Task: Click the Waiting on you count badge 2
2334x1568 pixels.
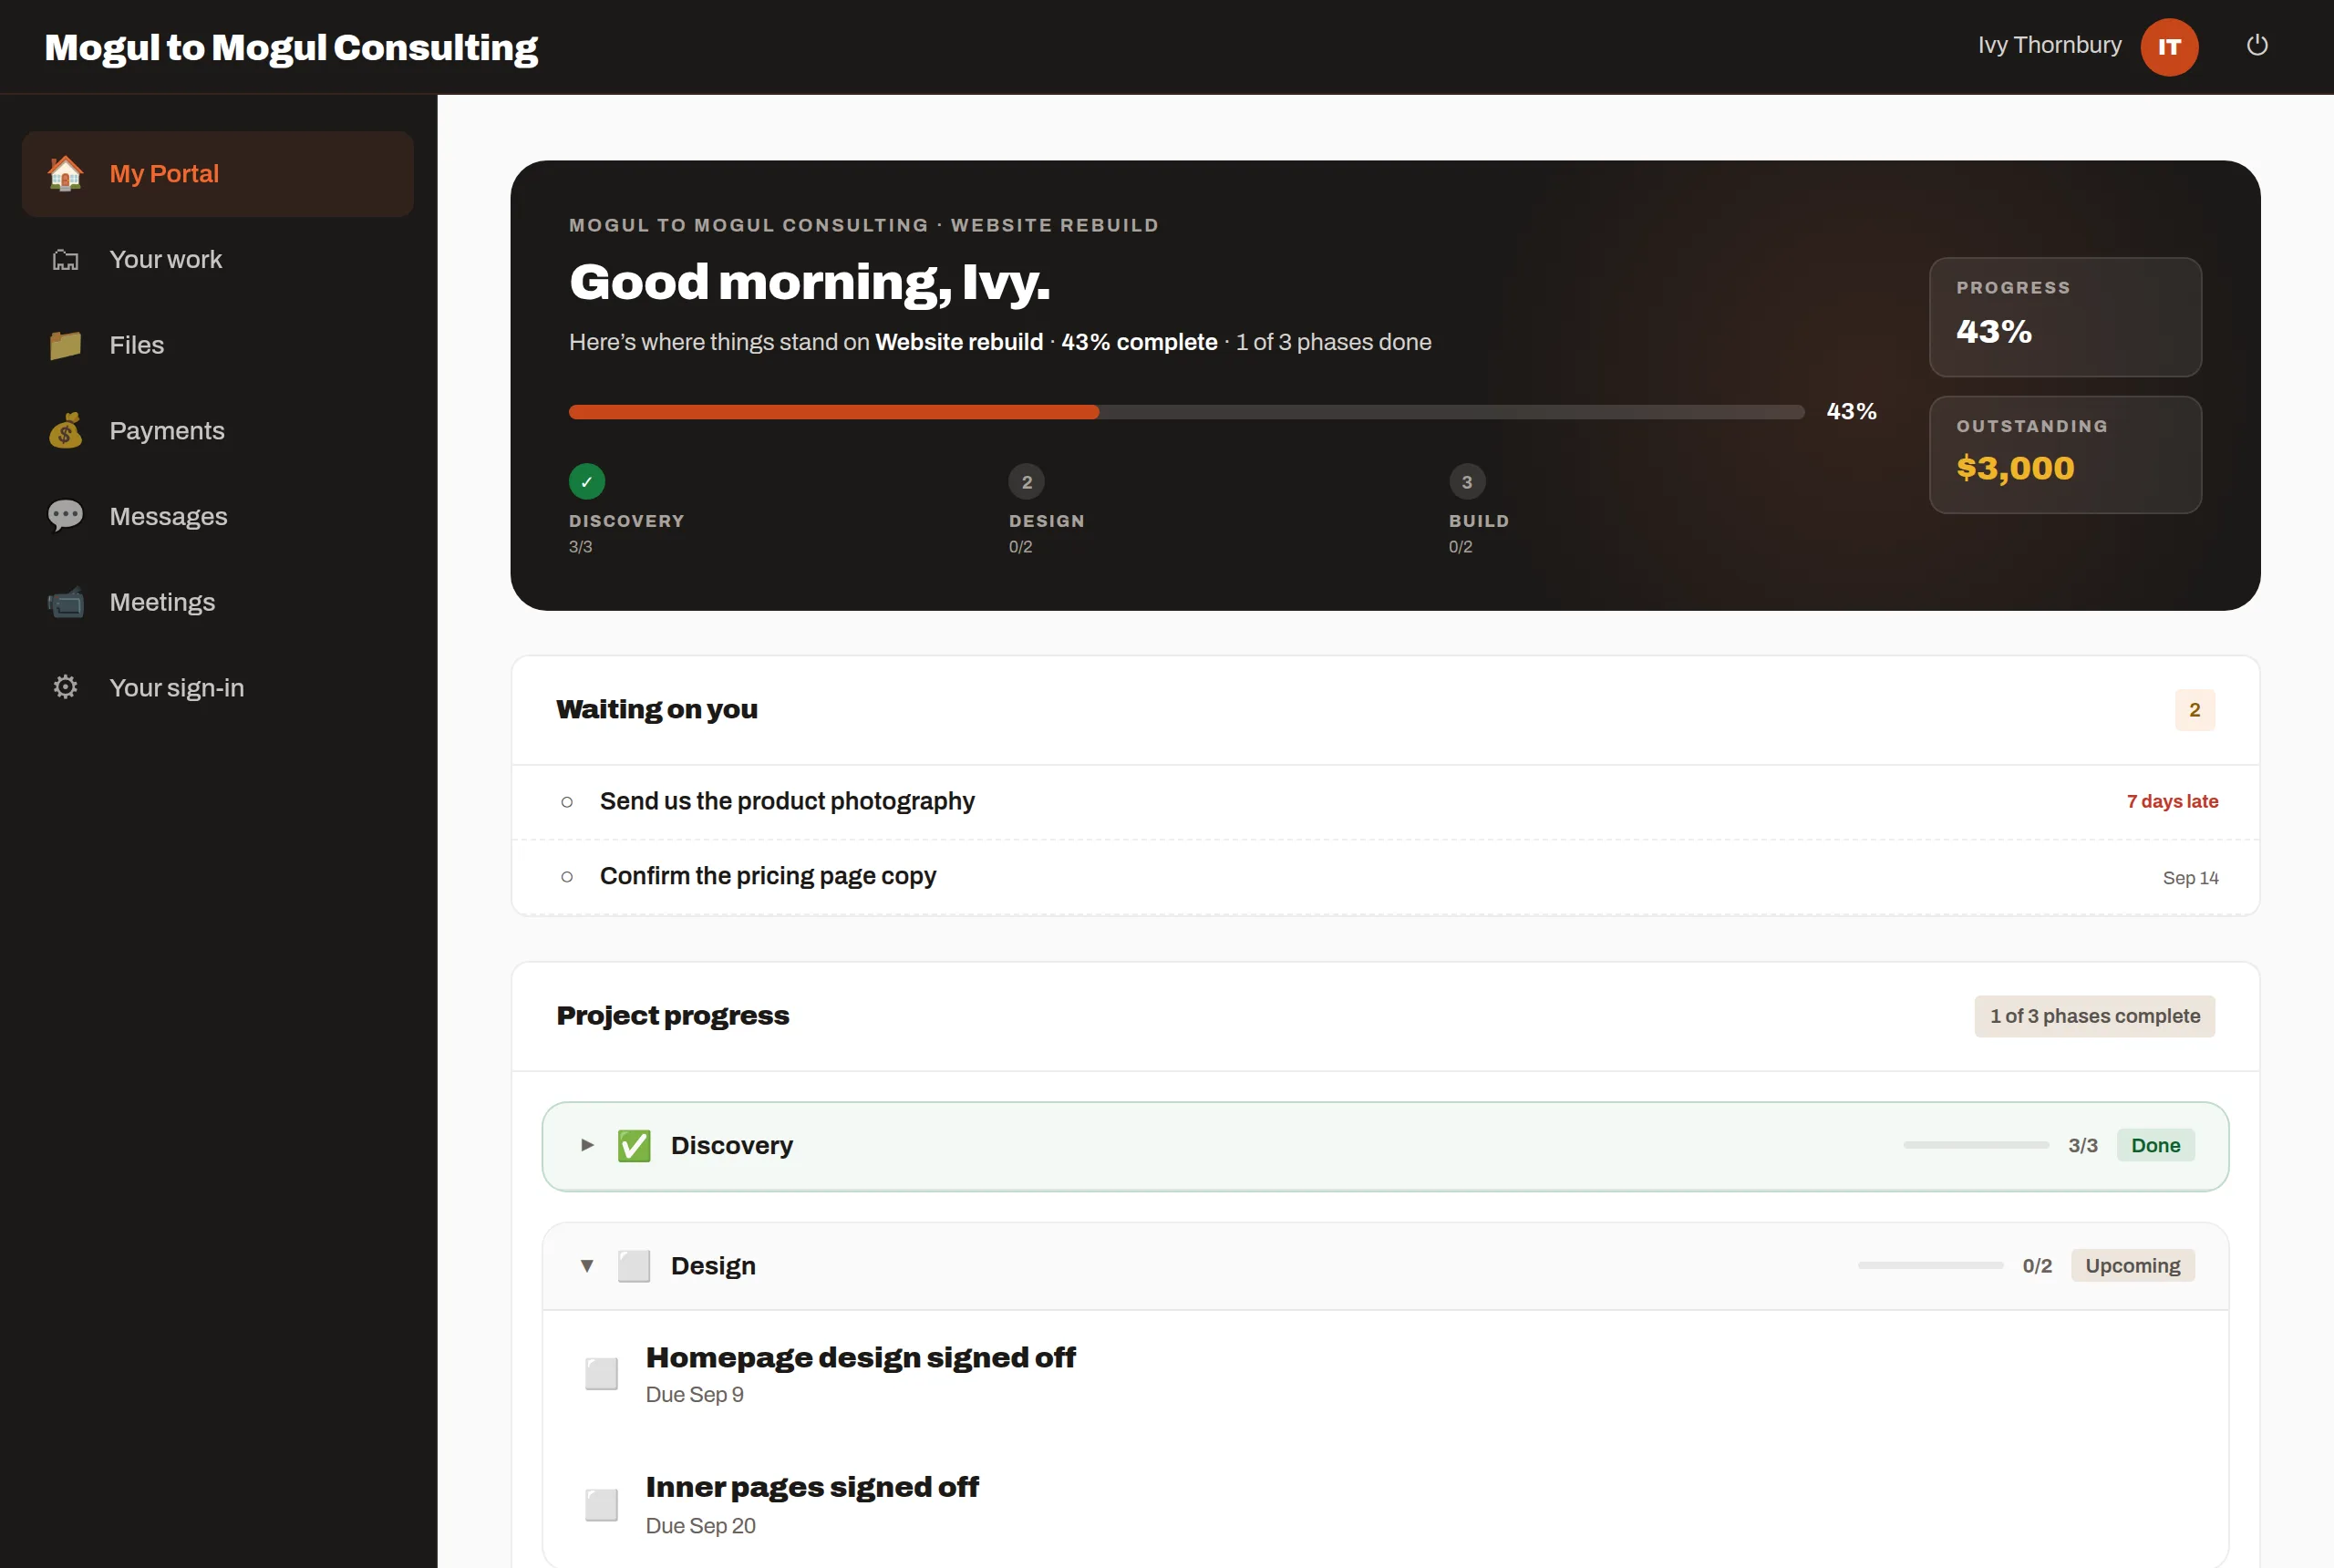Action: (x=2194, y=710)
